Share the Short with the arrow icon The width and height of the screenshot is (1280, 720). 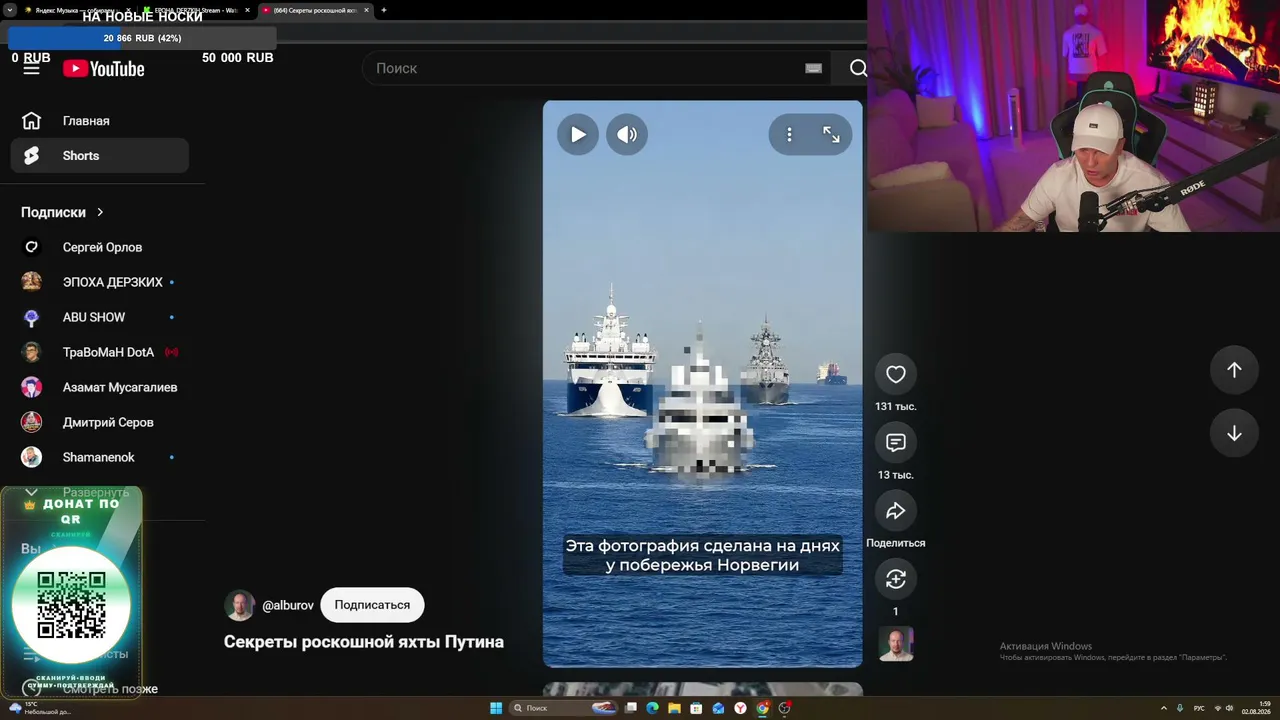896,510
